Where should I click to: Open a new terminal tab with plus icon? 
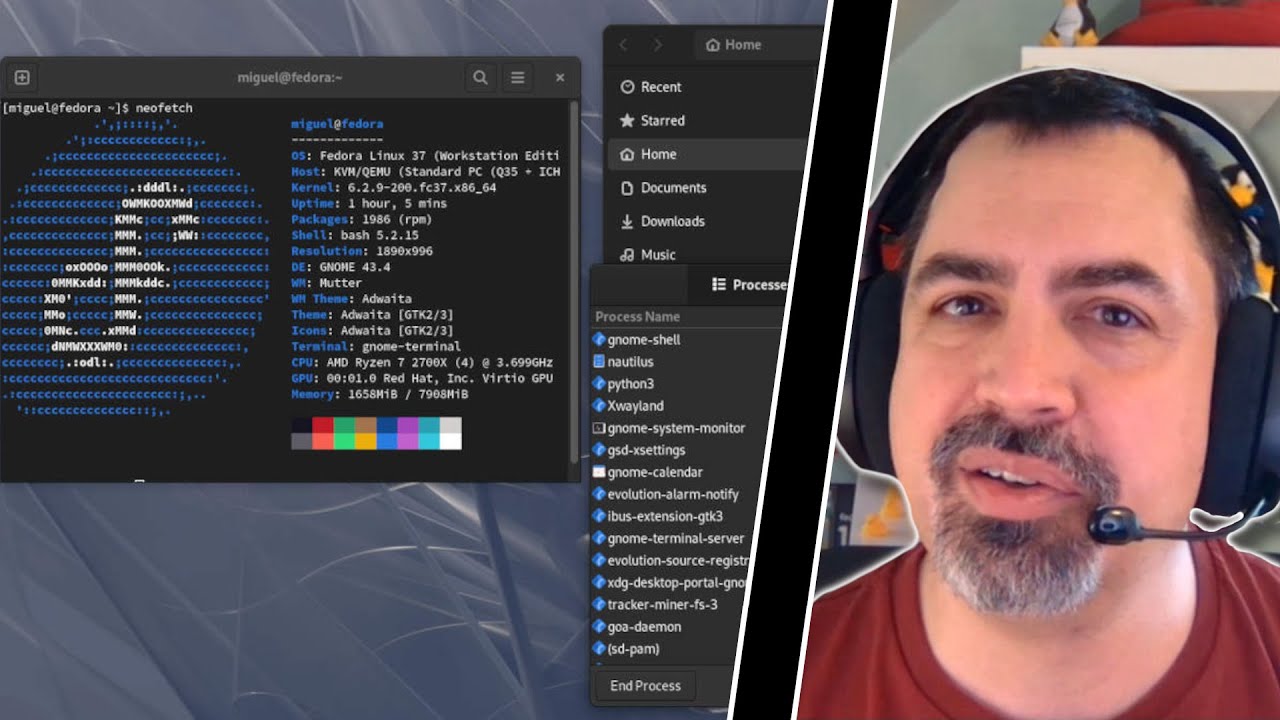21,77
